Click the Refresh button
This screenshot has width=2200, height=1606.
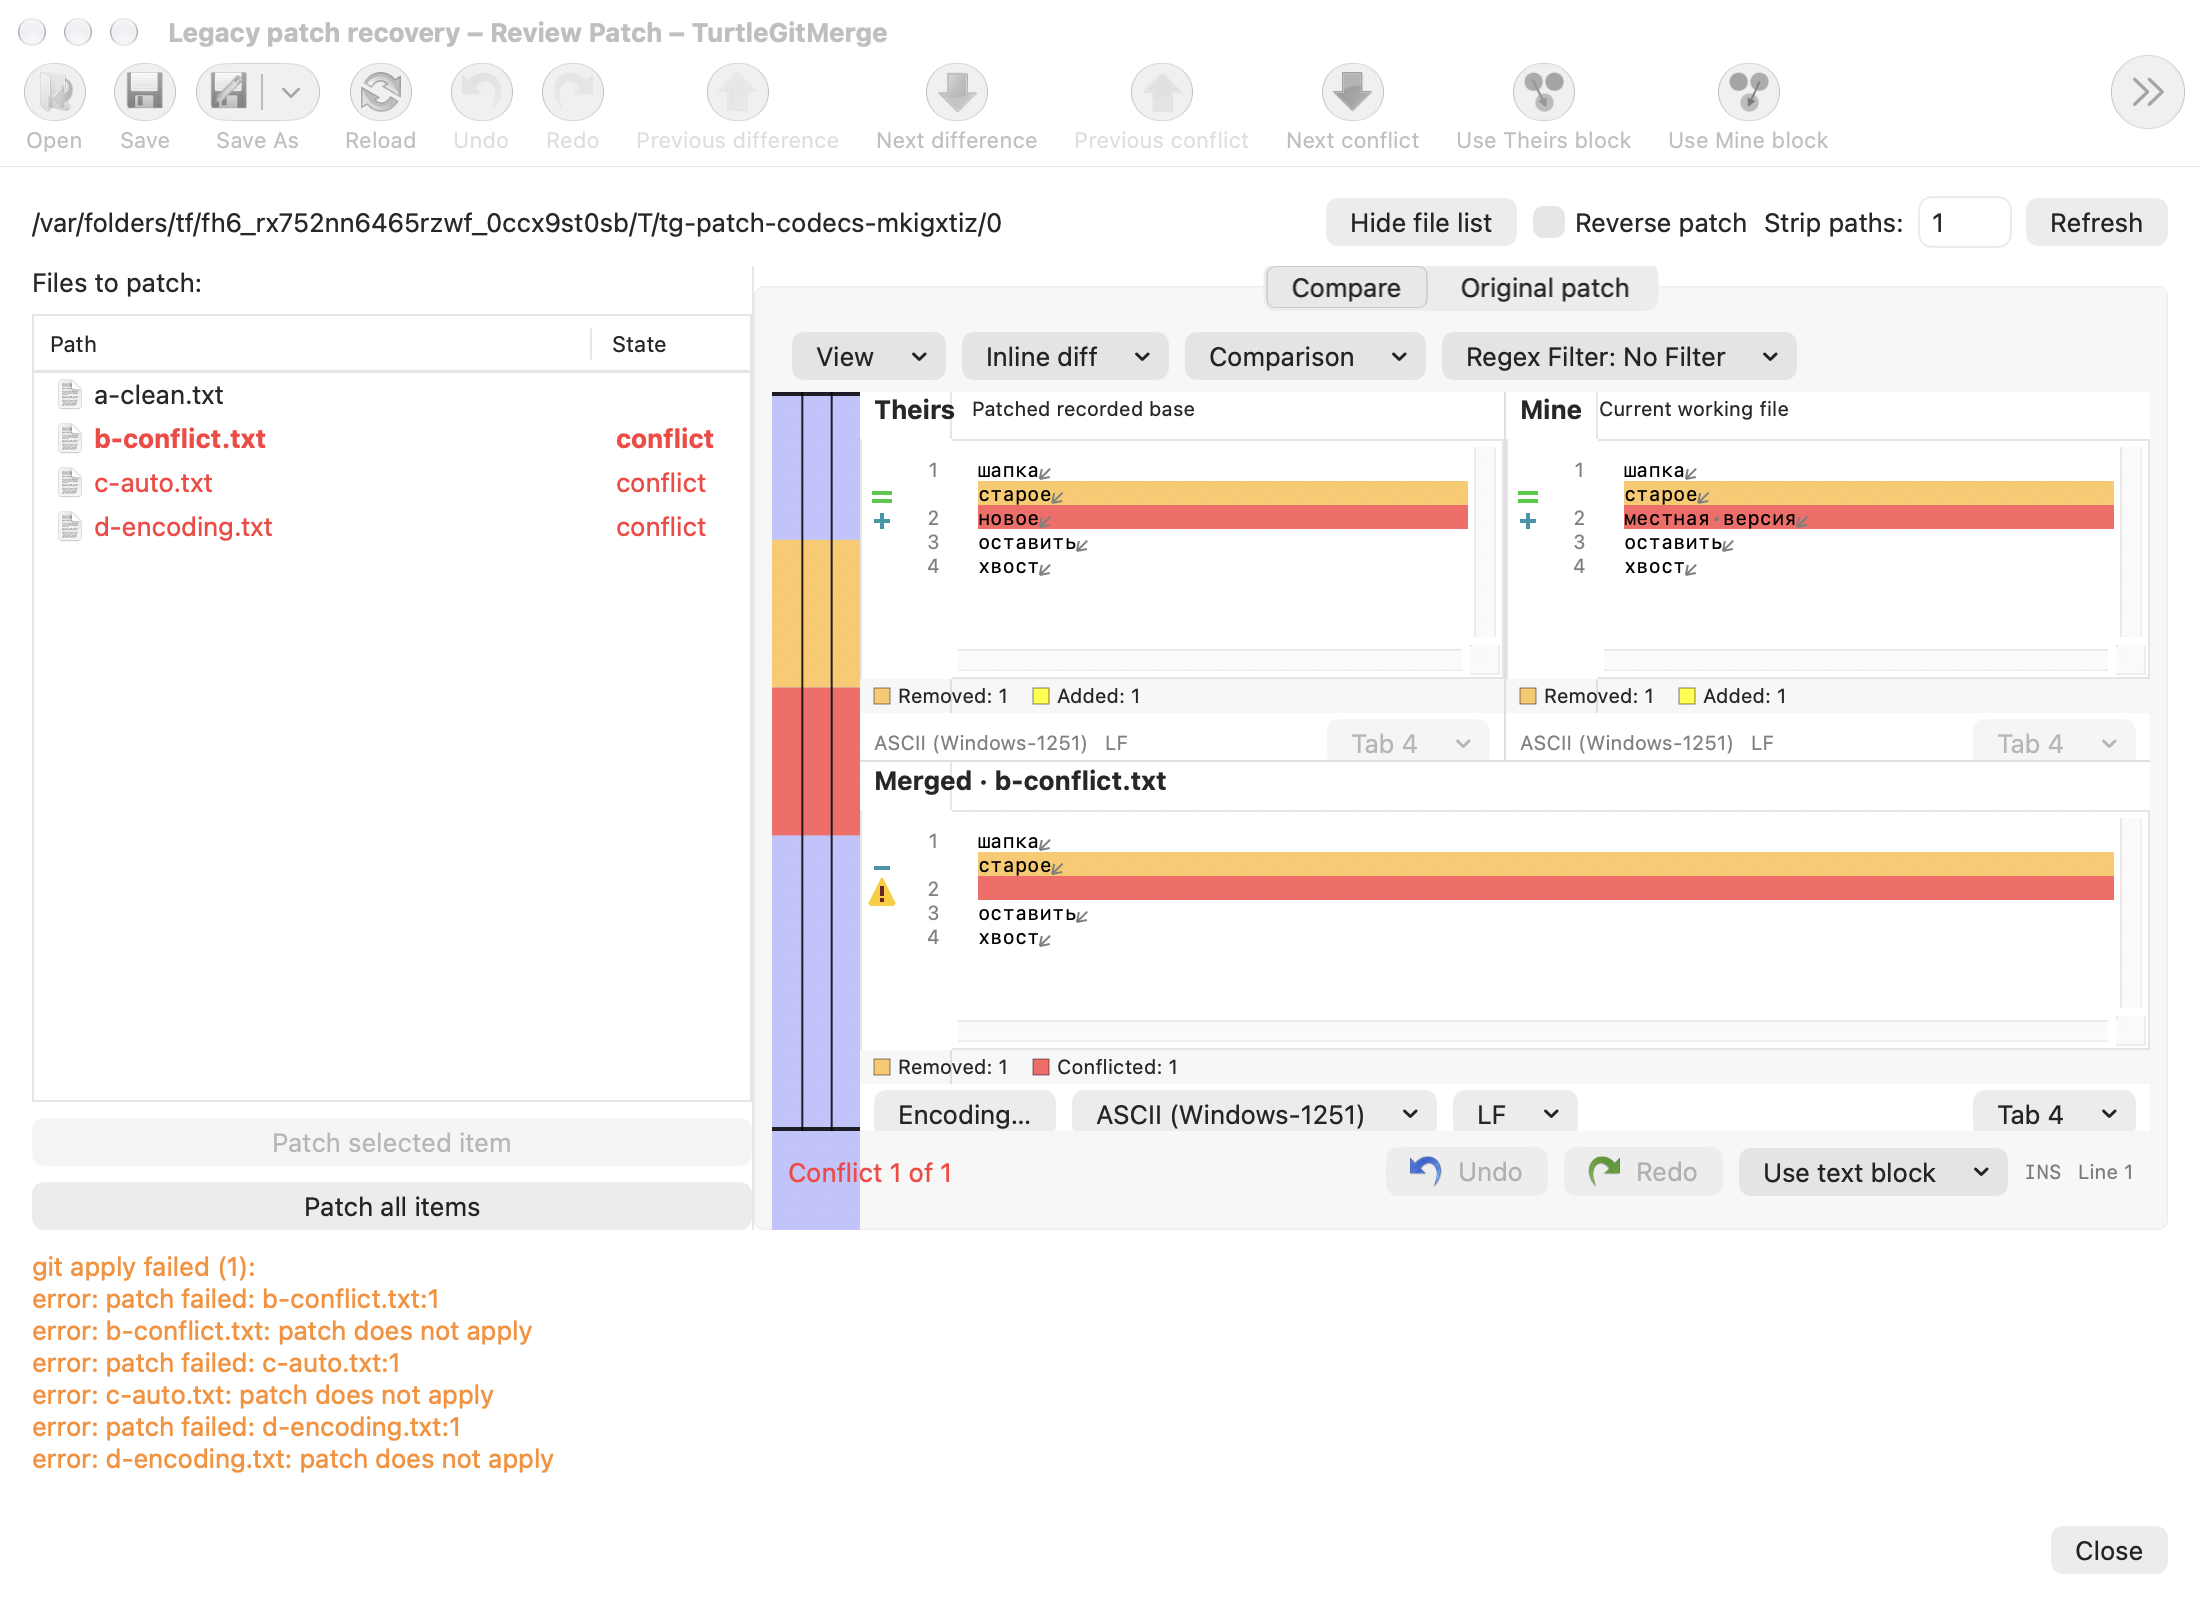[2096, 222]
